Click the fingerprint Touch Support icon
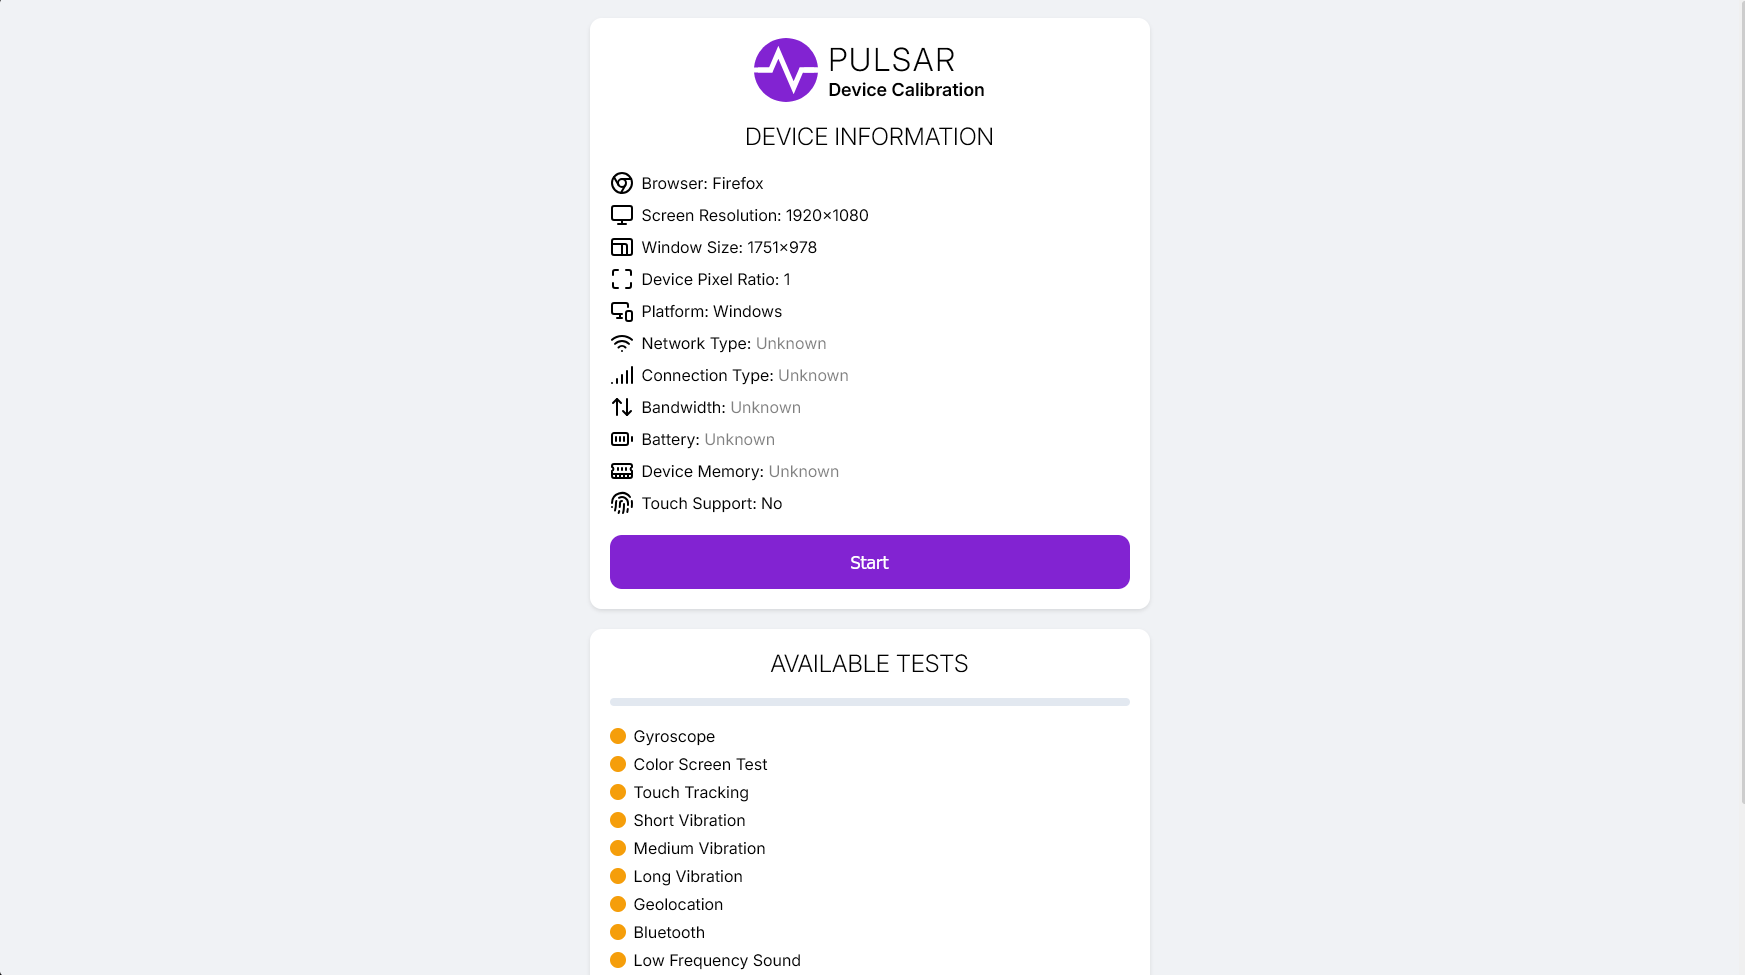1745x975 pixels. click(x=622, y=503)
